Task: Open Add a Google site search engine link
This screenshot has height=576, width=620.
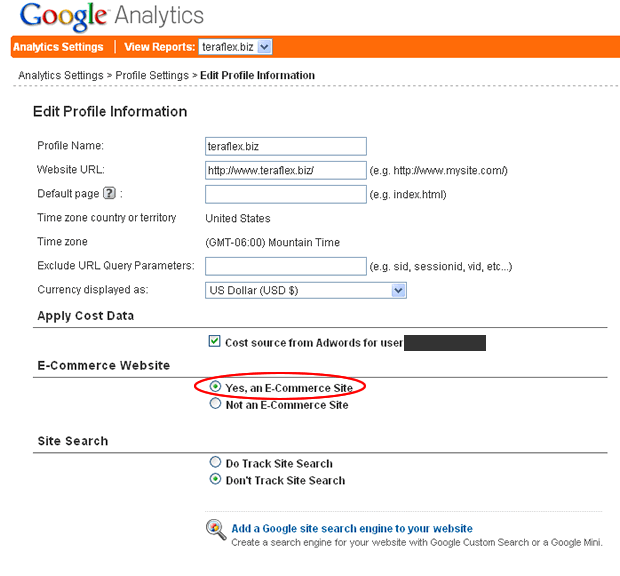Action: click(x=351, y=528)
